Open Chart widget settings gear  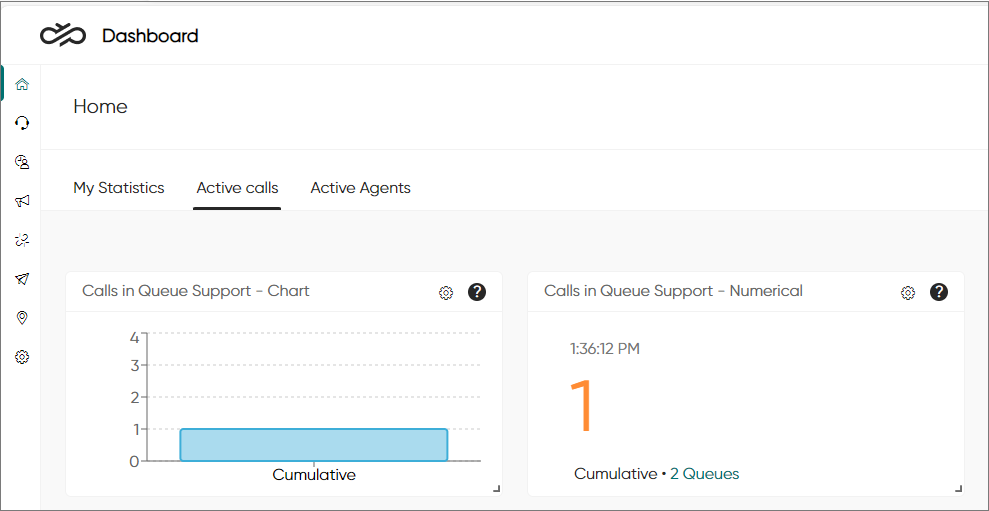click(446, 293)
